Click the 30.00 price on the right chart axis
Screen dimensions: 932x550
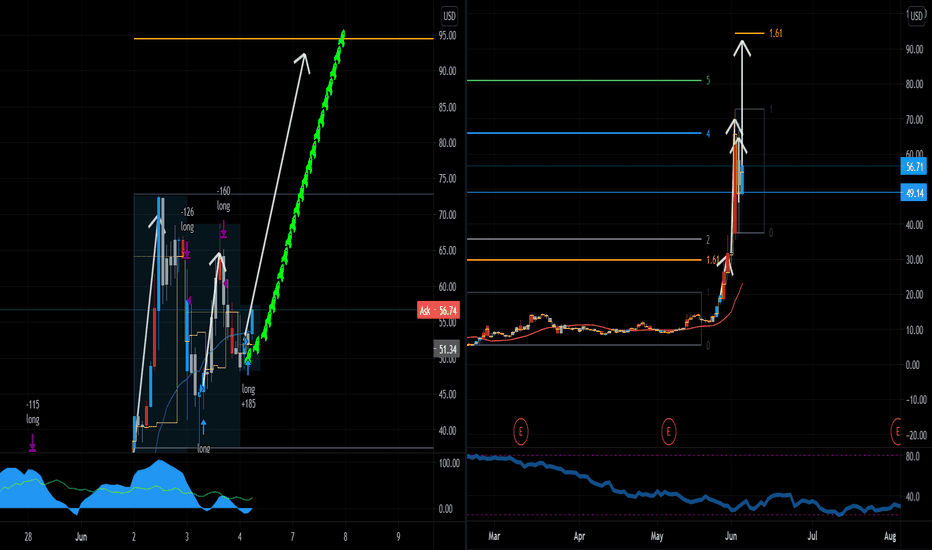pos(914,260)
